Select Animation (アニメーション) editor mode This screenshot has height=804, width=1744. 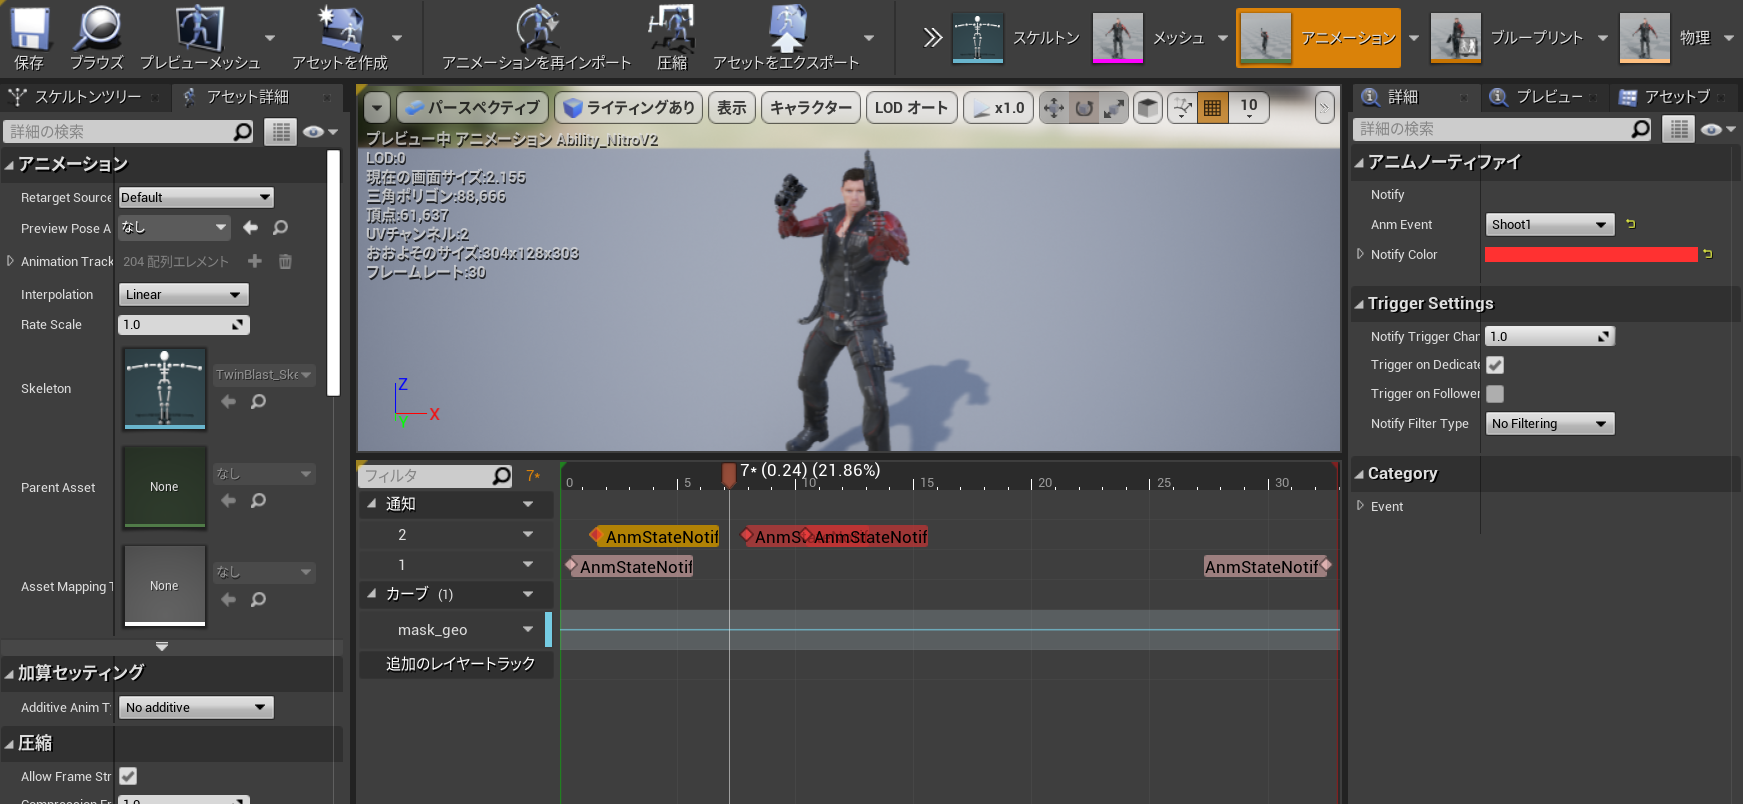pos(1318,38)
